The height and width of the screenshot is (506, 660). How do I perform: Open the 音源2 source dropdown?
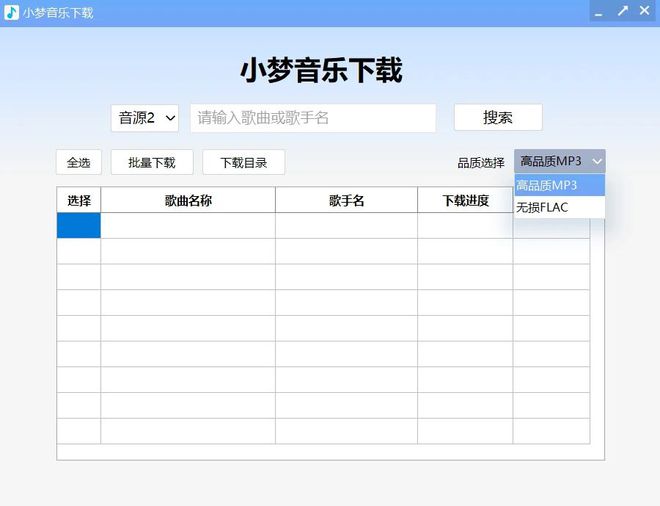pos(145,118)
